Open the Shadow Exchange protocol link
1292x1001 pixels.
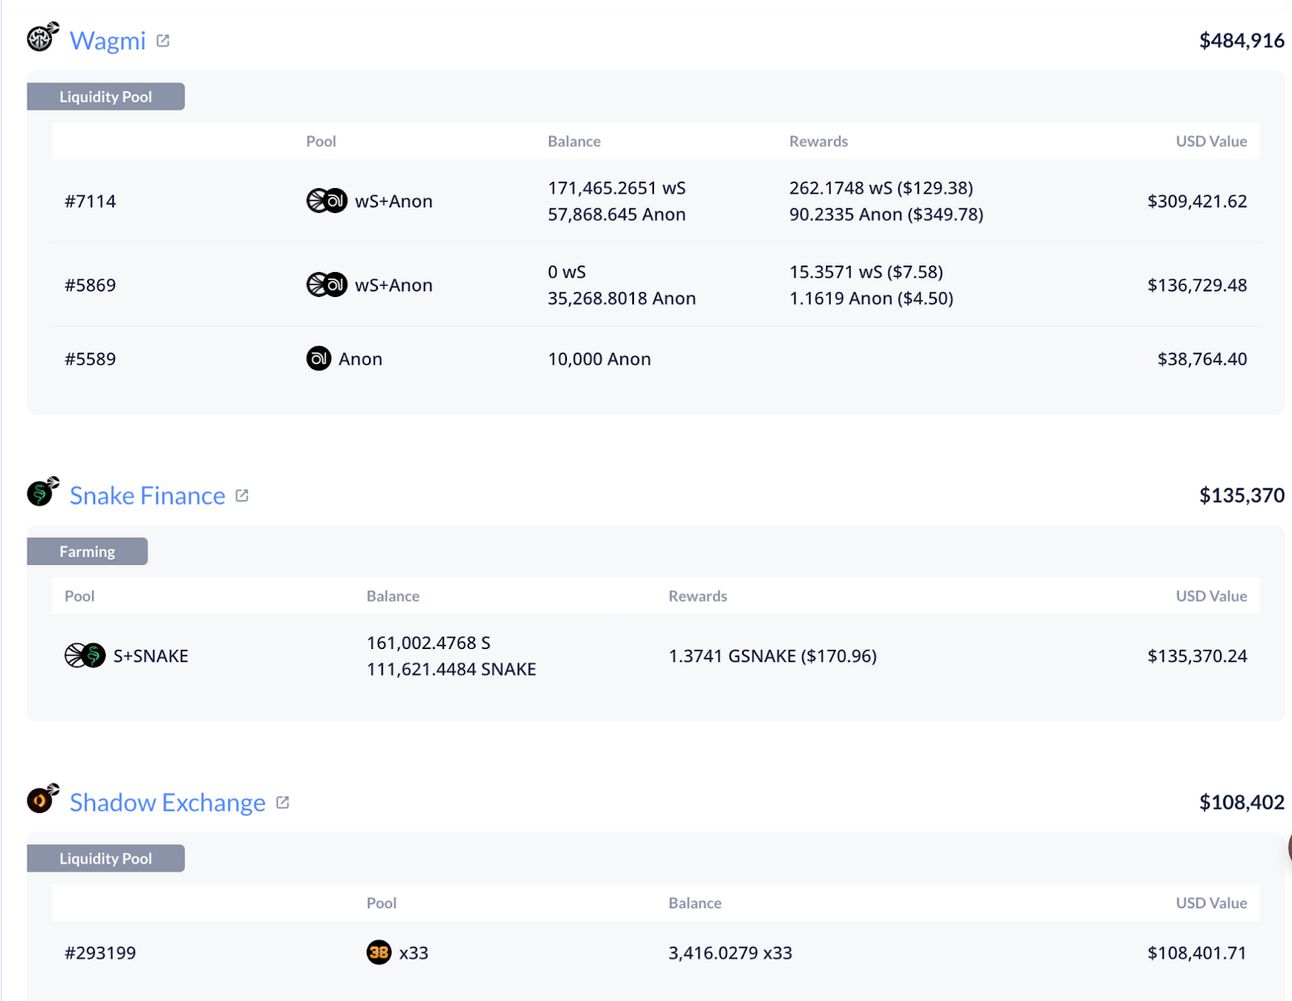[167, 803]
